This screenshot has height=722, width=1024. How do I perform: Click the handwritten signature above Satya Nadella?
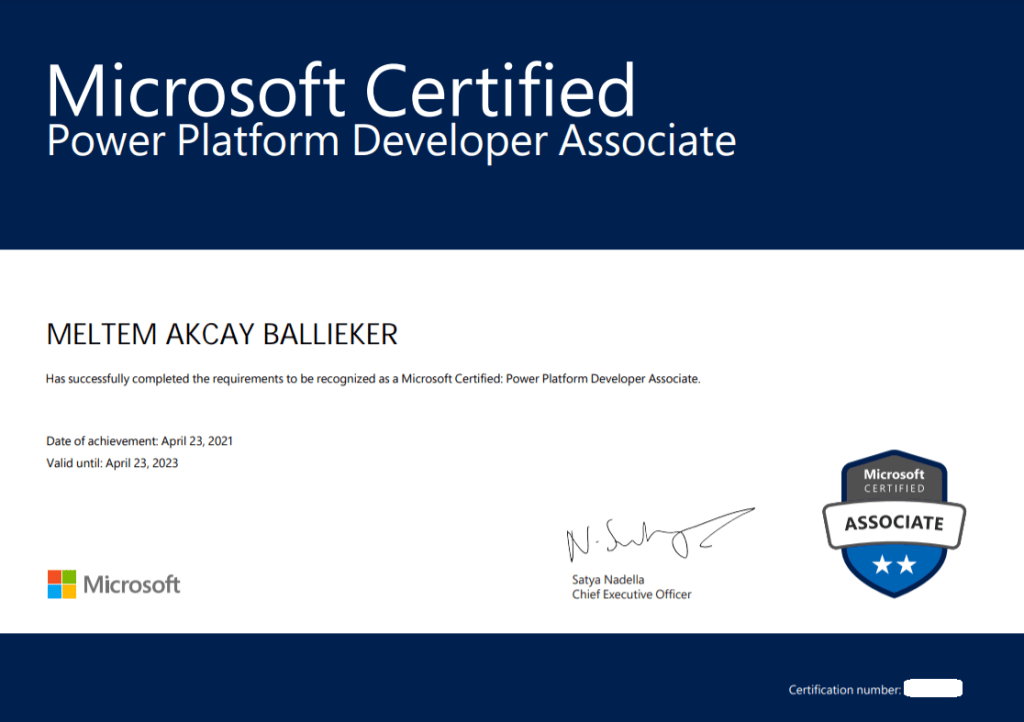655,536
